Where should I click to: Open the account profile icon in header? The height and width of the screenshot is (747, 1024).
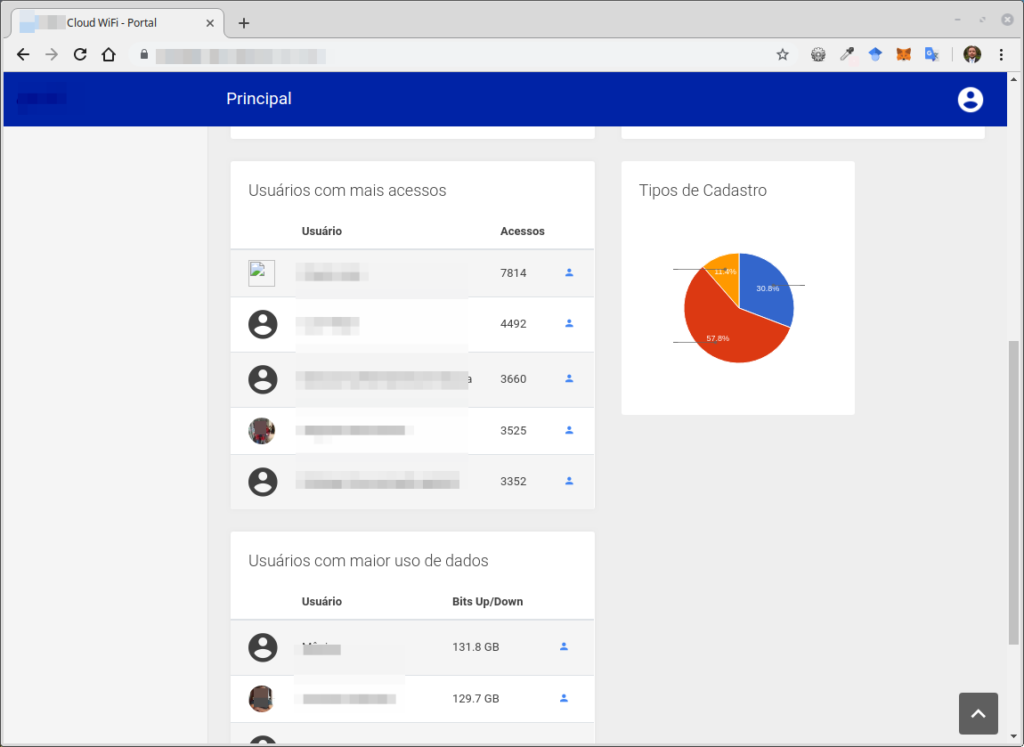970,99
